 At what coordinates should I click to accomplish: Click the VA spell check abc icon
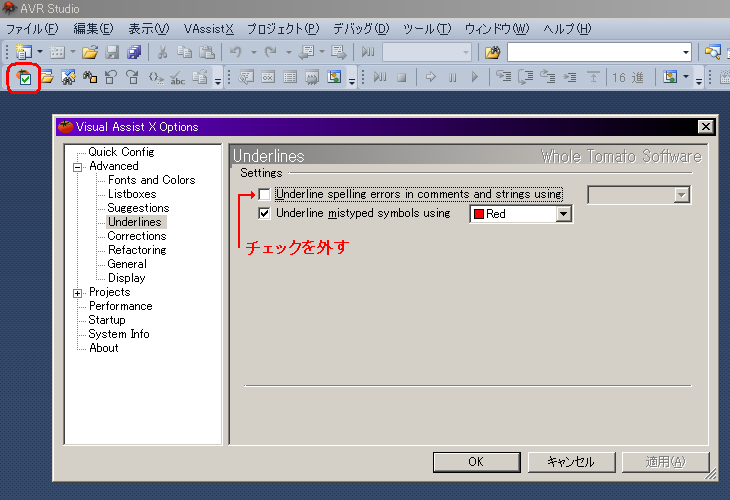(177, 77)
